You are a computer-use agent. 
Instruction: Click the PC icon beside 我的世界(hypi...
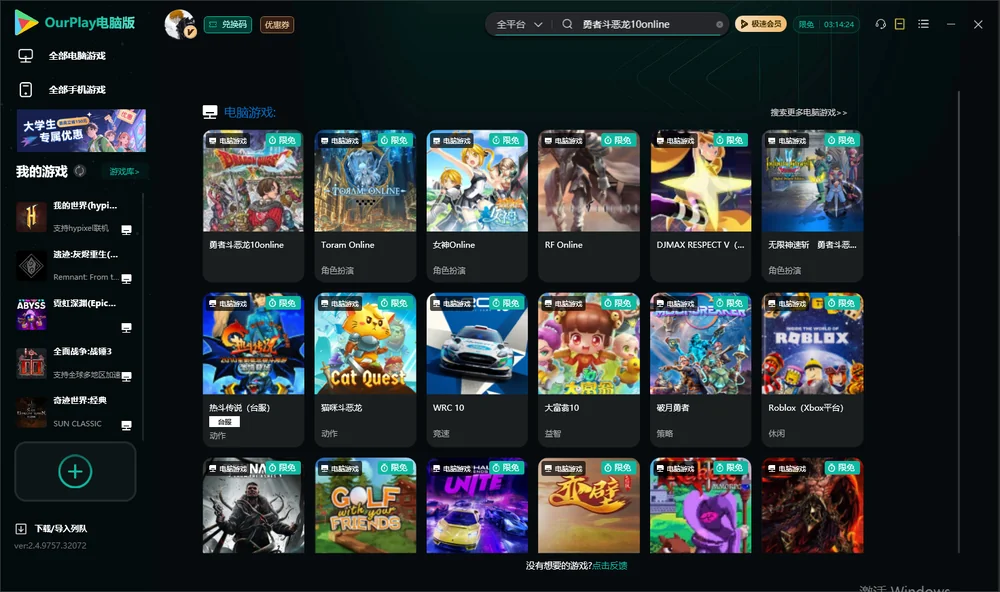(x=126, y=230)
